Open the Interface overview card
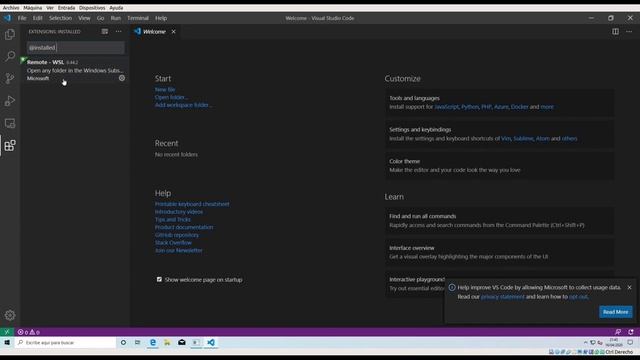Viewport: 640px width, 360px height. (500, 252)
